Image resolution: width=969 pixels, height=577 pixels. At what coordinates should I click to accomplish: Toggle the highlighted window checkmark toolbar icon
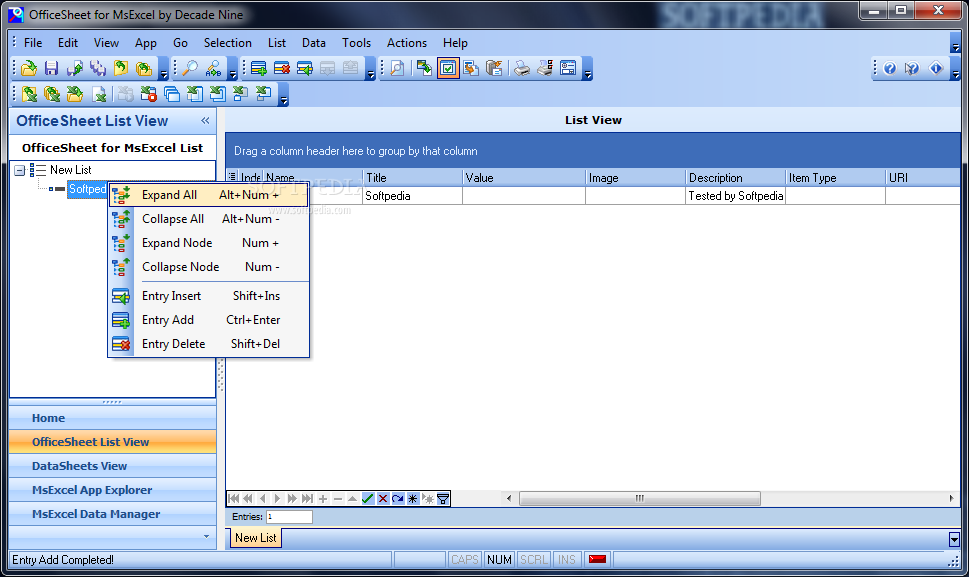[448, 68]
